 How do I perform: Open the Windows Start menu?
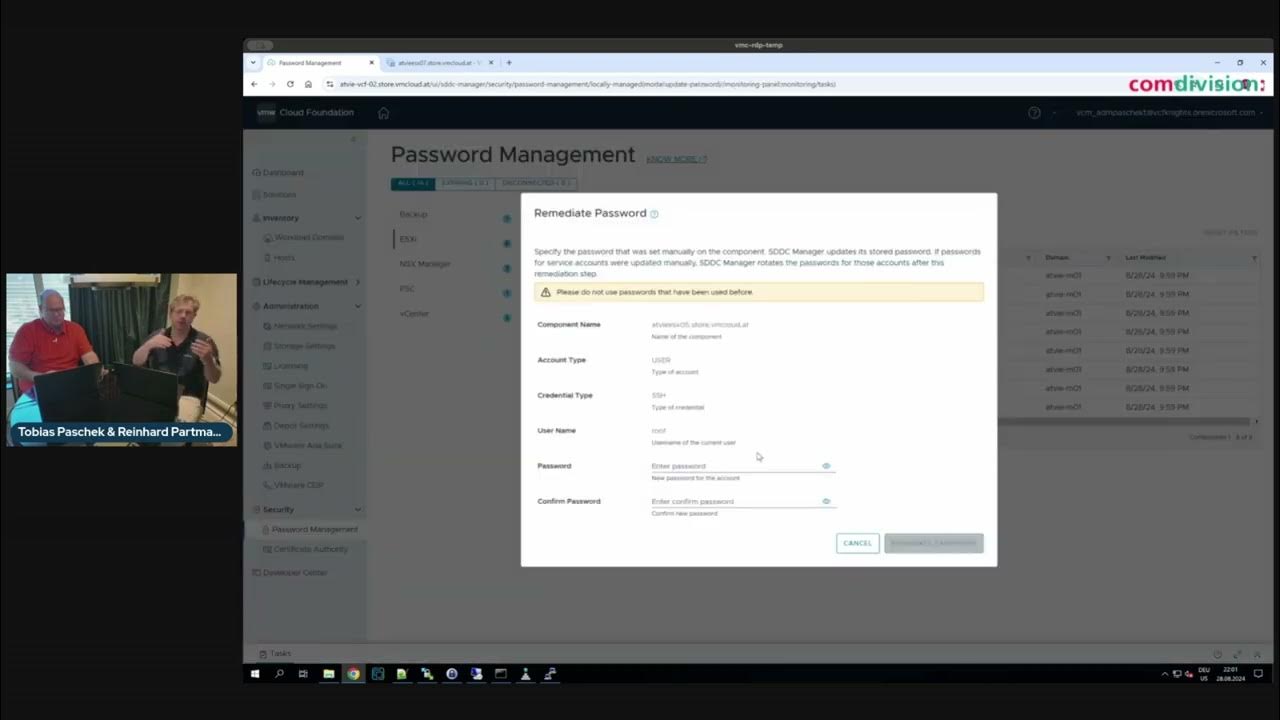[x=255, y=674]
